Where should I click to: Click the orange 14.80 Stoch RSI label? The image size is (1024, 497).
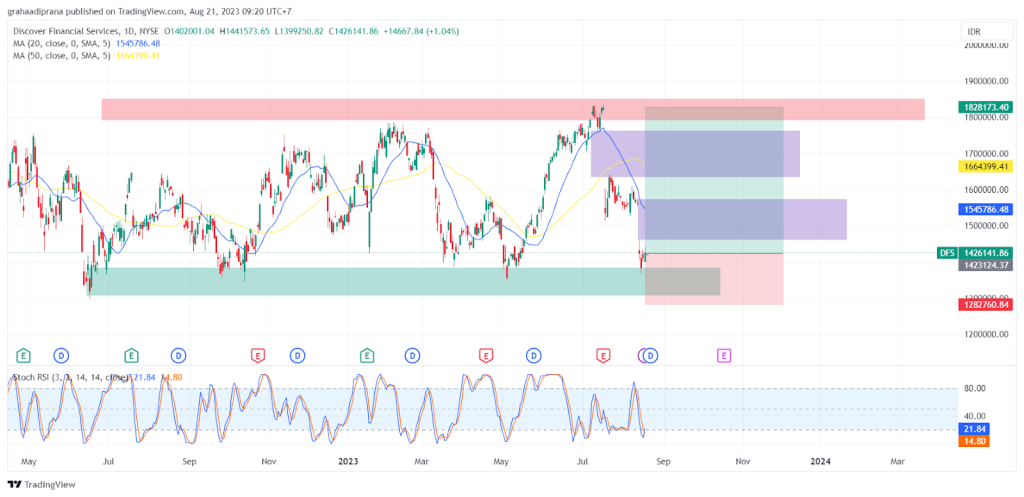[x=974, y=441]
